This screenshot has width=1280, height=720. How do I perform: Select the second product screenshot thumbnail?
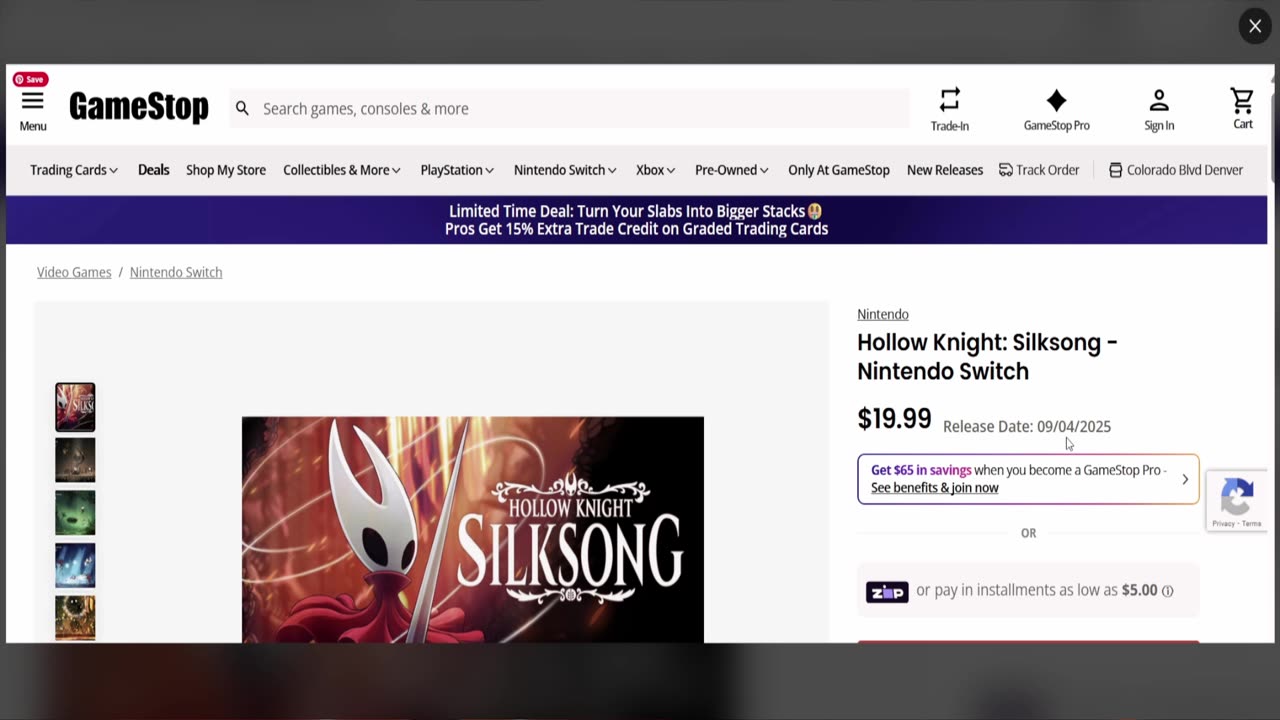pyautogui.click(x=75, y=460)
